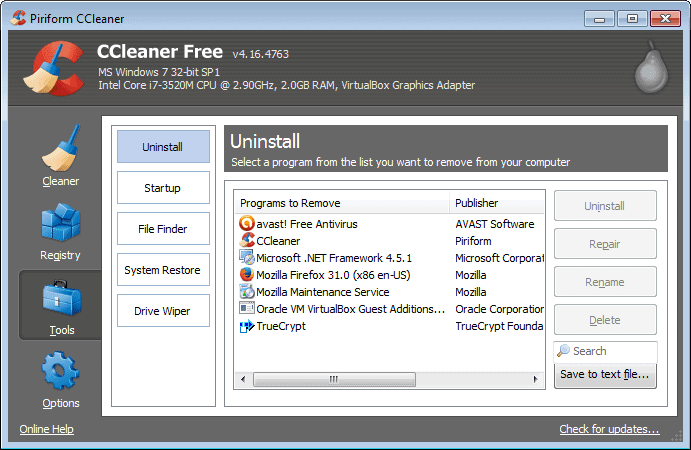Image resolution: width=691 pixels, height=450 pixels.
Task: Click the horizontal scrollbar thumb
Action: [x=334, y=379]
